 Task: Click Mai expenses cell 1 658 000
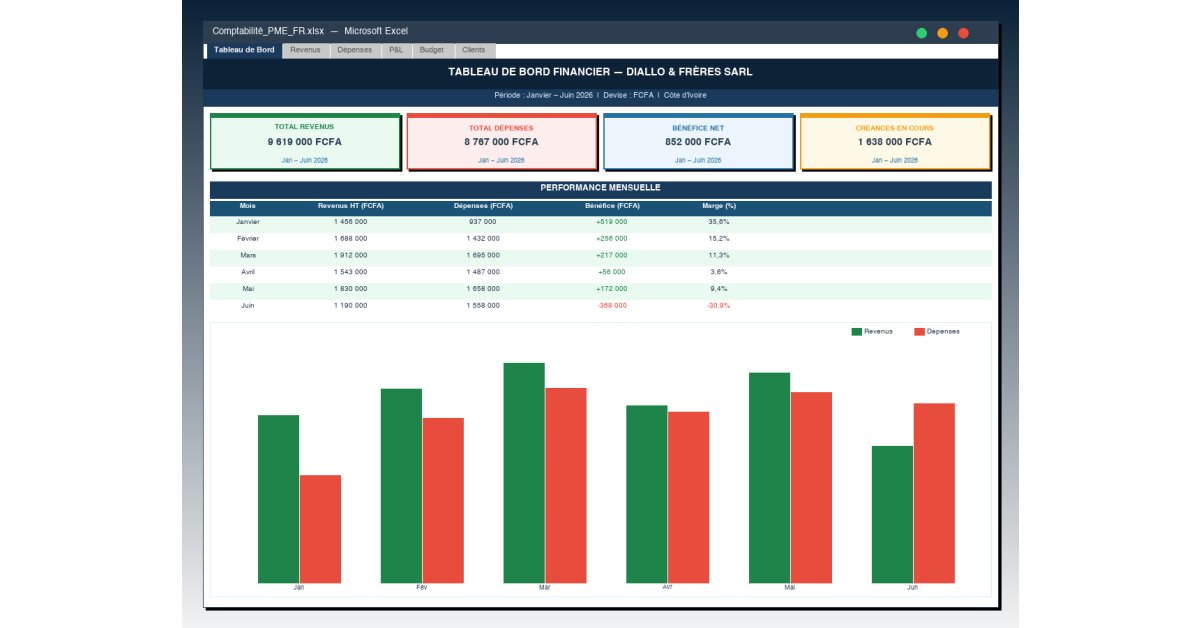[x=483, y=288]
